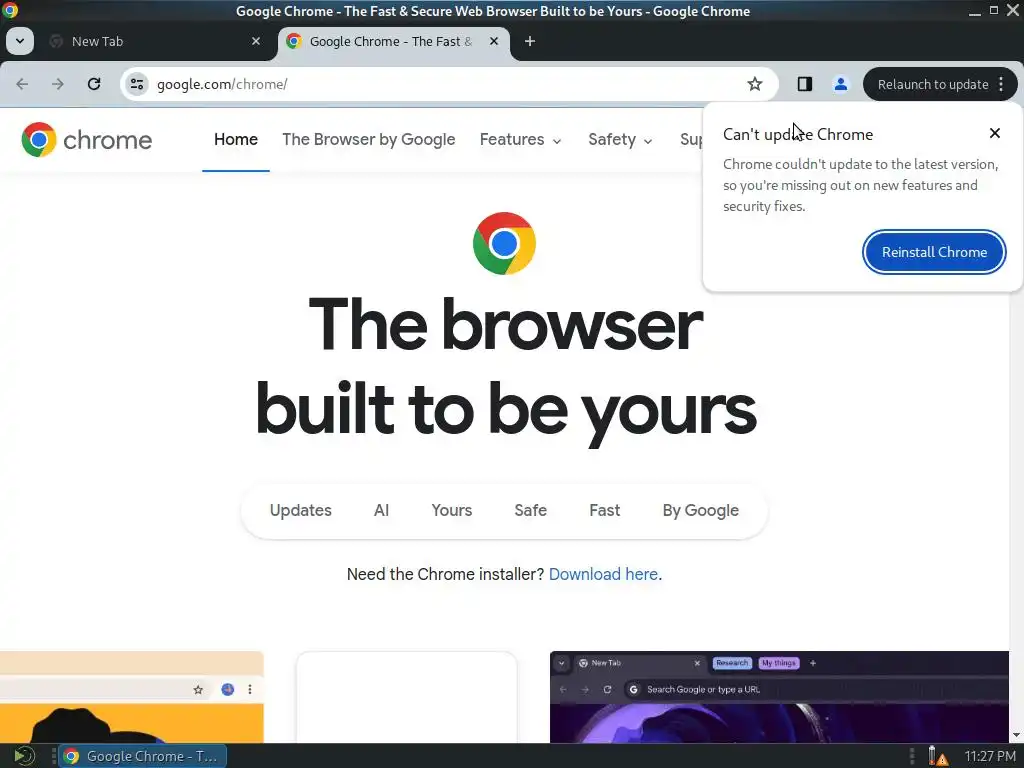The width and height of the screenshot is (1024, 768).
Task: Select the Updates pill tab
Action: point(300,511)
